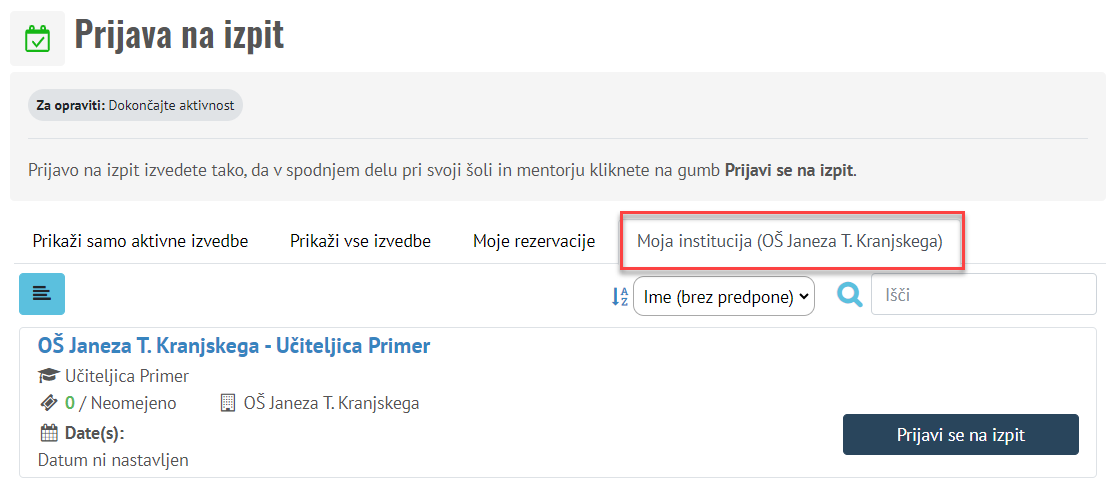
Task: Toggle the blue list view button
Action: (42, 293)
